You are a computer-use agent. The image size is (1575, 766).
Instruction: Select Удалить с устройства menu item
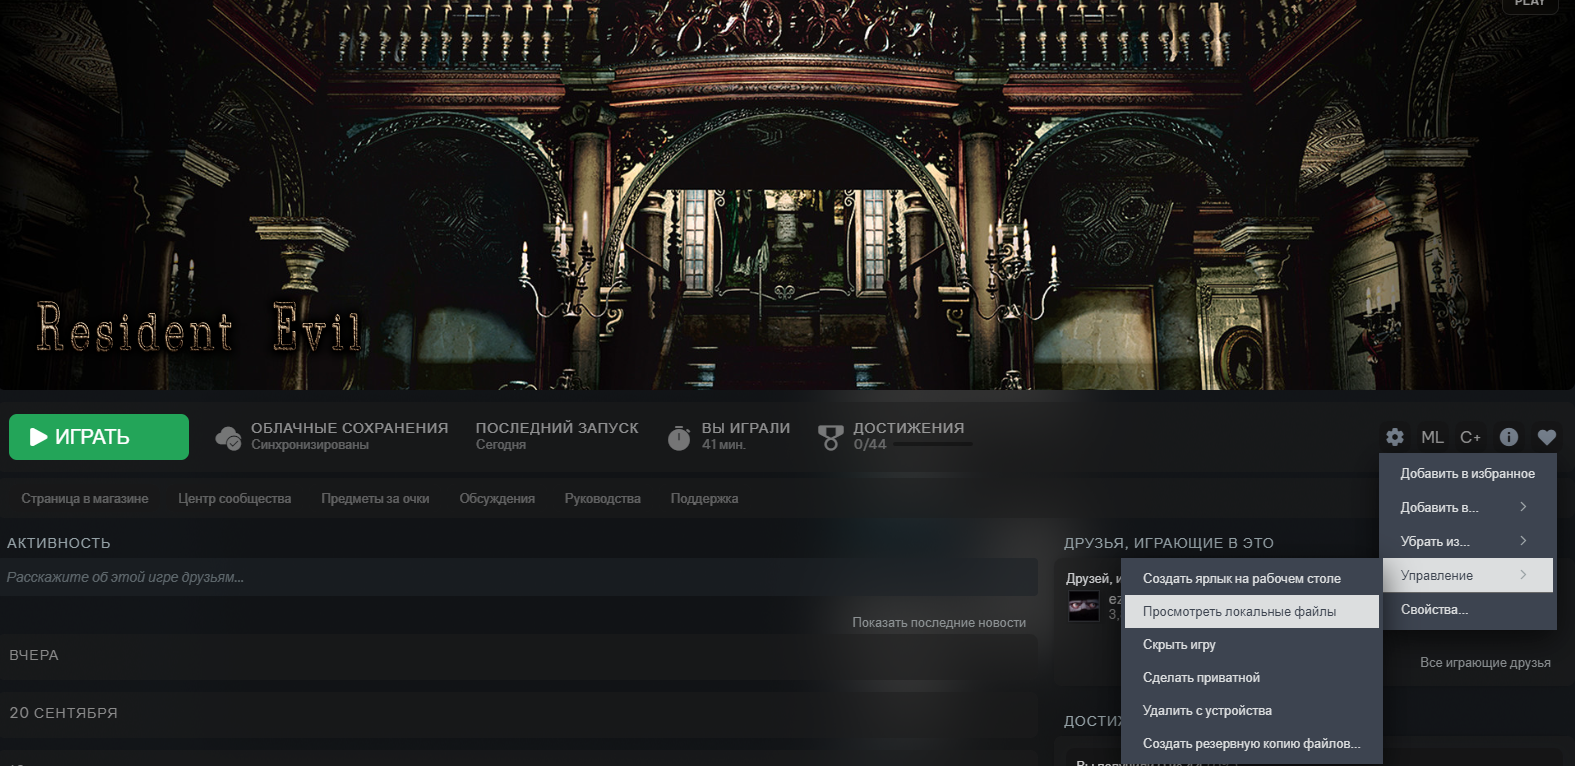pyautogui.click(x=1251, y=710)
